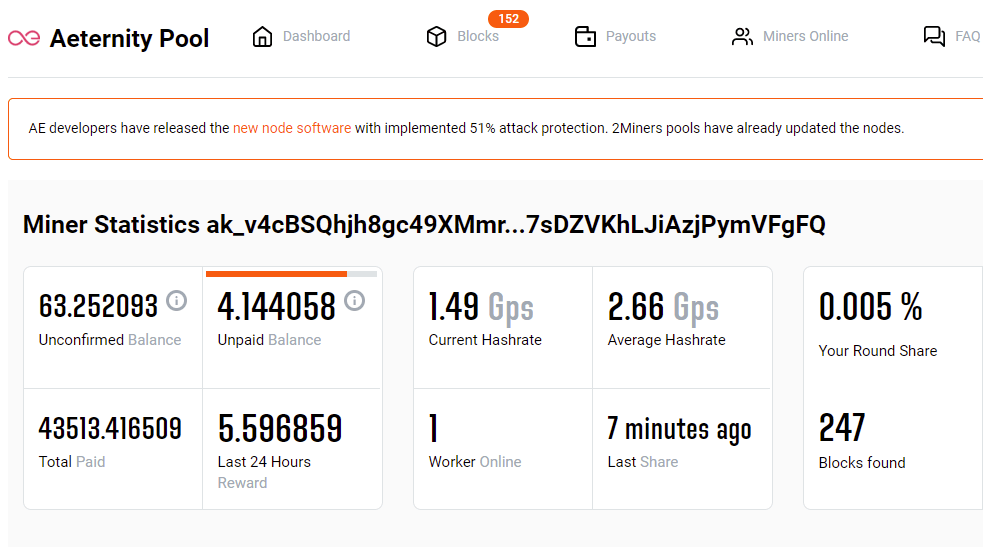Click the Aeternity infinity logo icon
Image resolution: width=983 pixels, height=547 pixels.
point(24,38)
